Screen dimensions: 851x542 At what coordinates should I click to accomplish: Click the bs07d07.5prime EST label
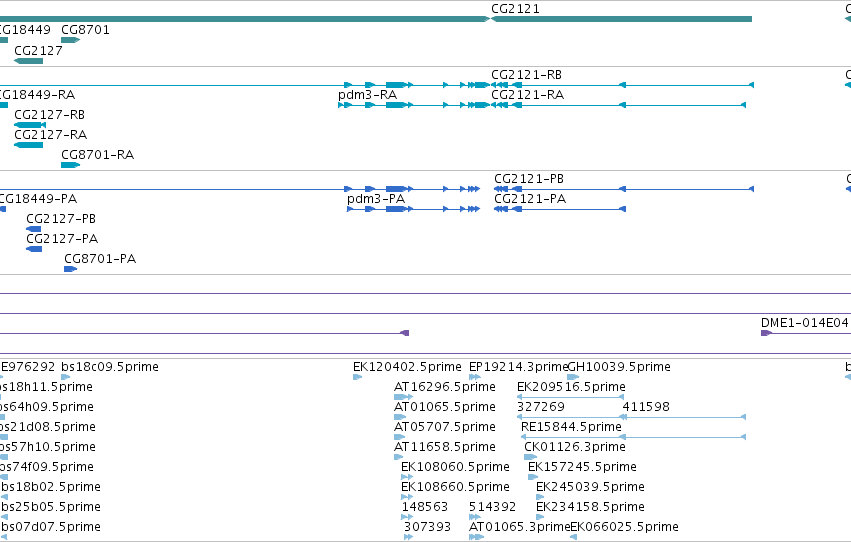(51, 527)
